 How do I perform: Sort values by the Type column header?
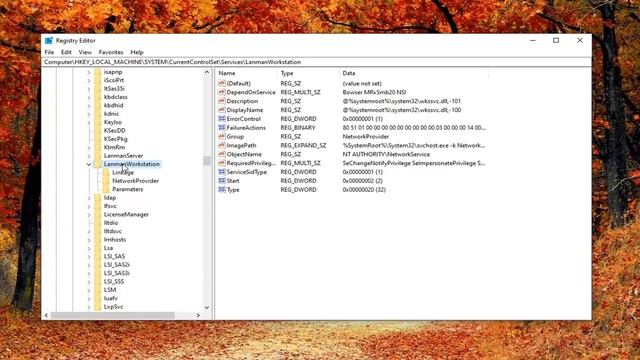pos(308,73)
